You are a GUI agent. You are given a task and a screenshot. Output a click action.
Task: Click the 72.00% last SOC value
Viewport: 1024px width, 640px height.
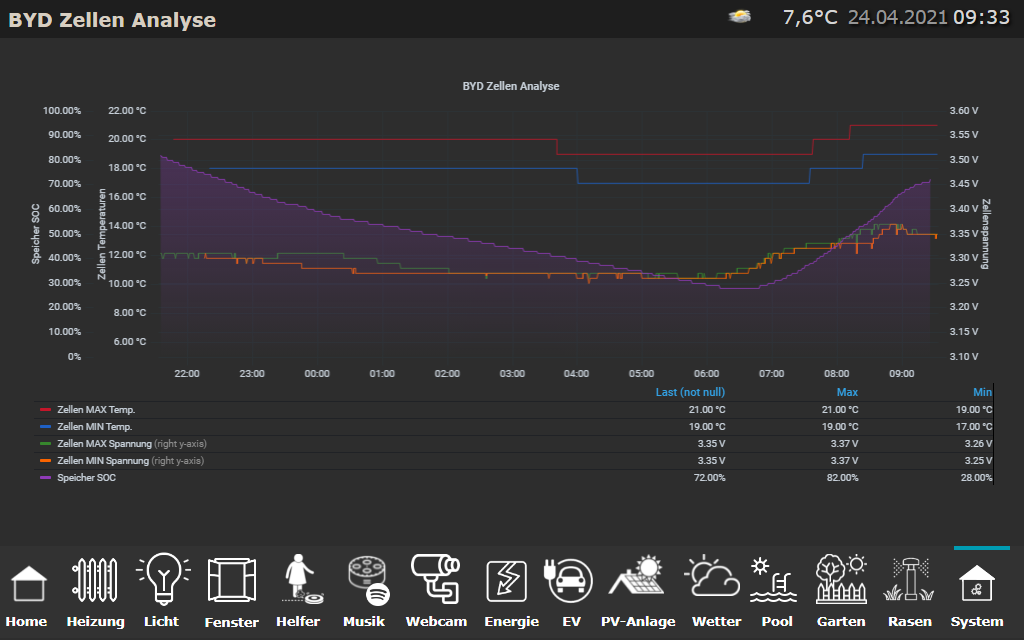pos(709,477)
